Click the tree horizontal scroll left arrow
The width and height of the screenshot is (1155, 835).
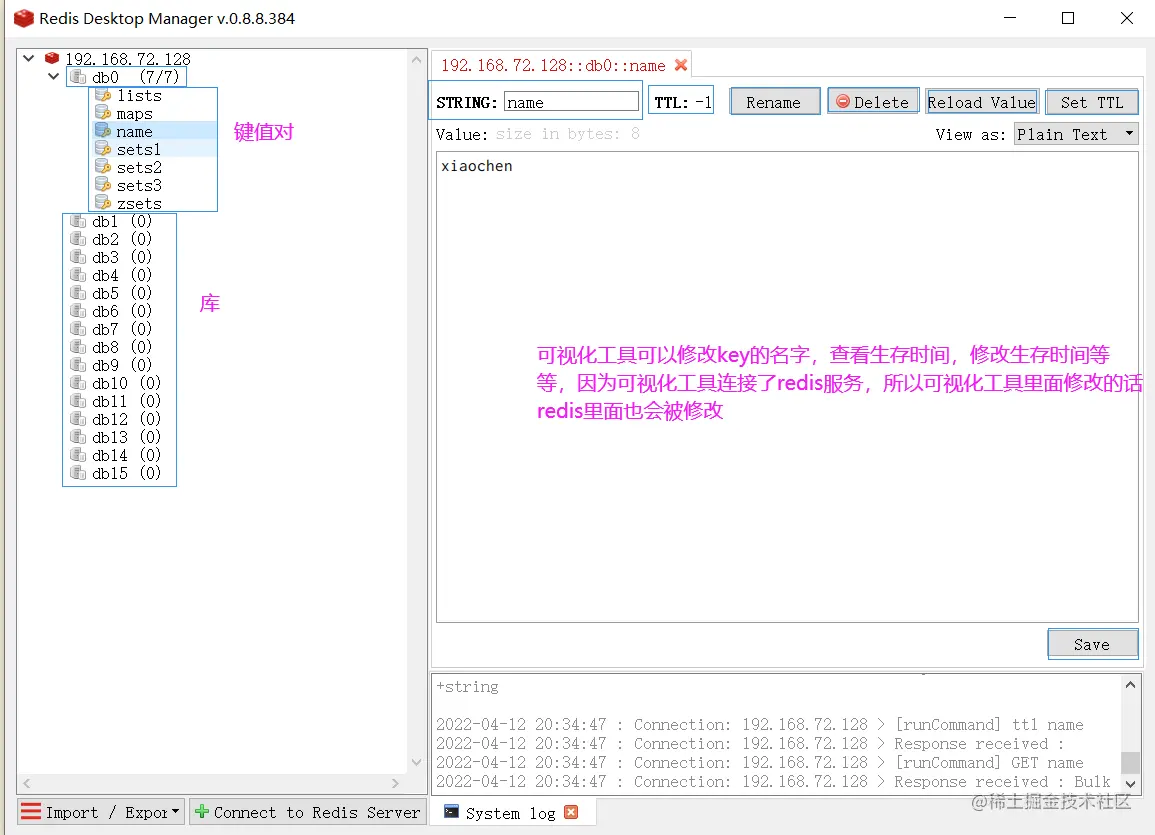27,783
